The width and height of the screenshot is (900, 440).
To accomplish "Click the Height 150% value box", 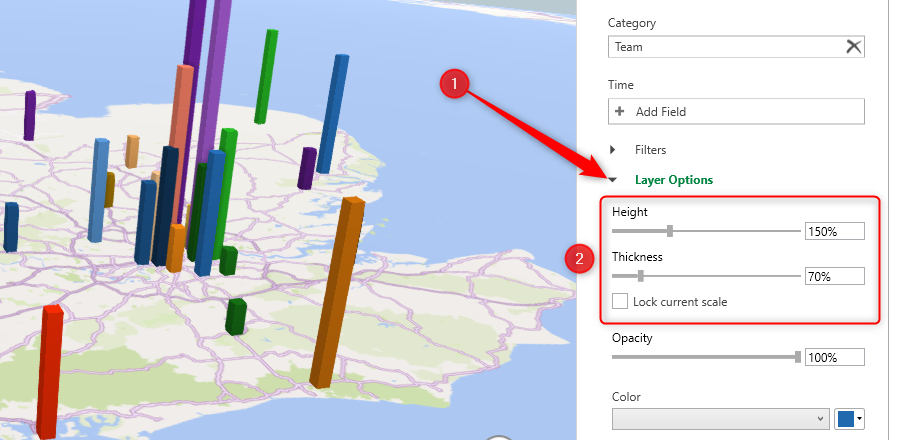I will (834, 232).
